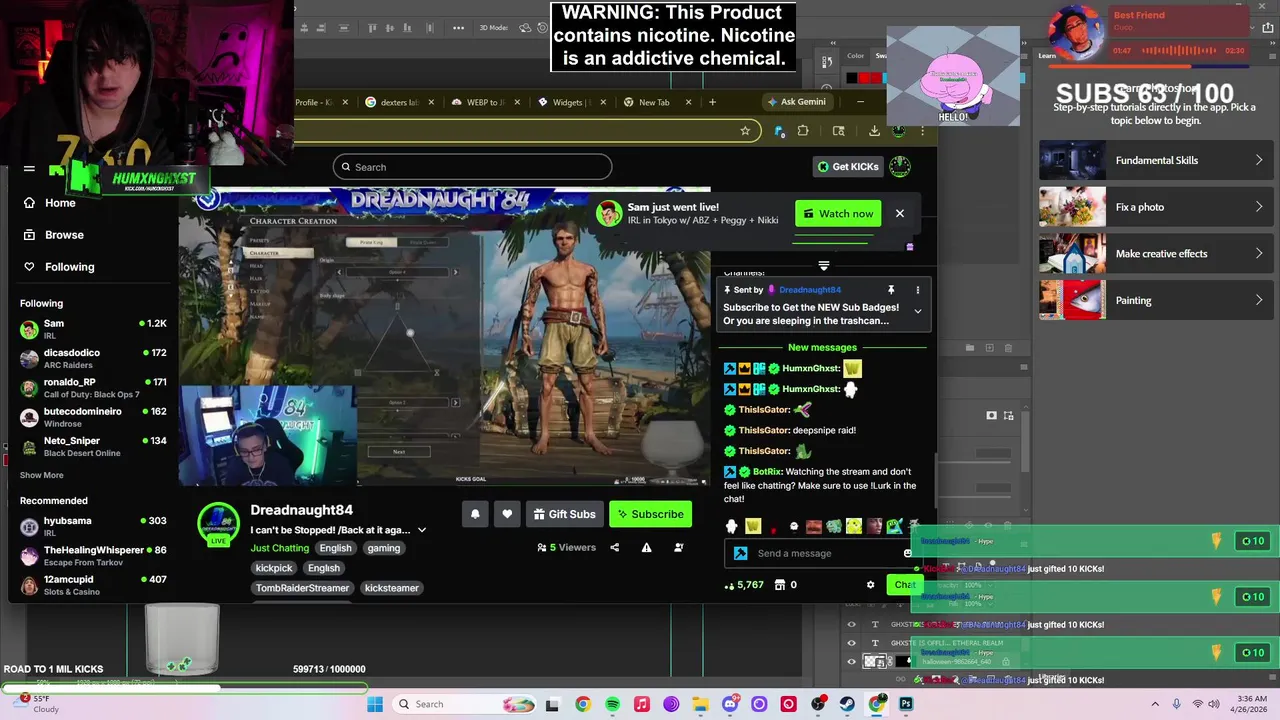Expand Following list with Show More
Image resolution: width=1280 pixels, height=720 pixels.
[41, 475]
